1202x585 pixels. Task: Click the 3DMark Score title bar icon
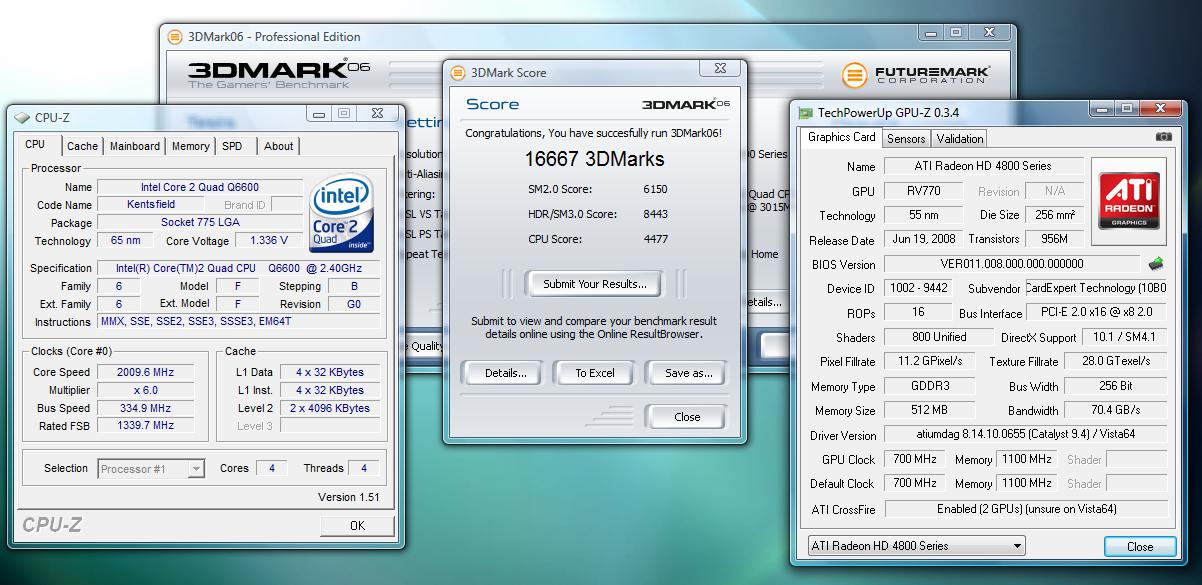(x=458, y=72)
